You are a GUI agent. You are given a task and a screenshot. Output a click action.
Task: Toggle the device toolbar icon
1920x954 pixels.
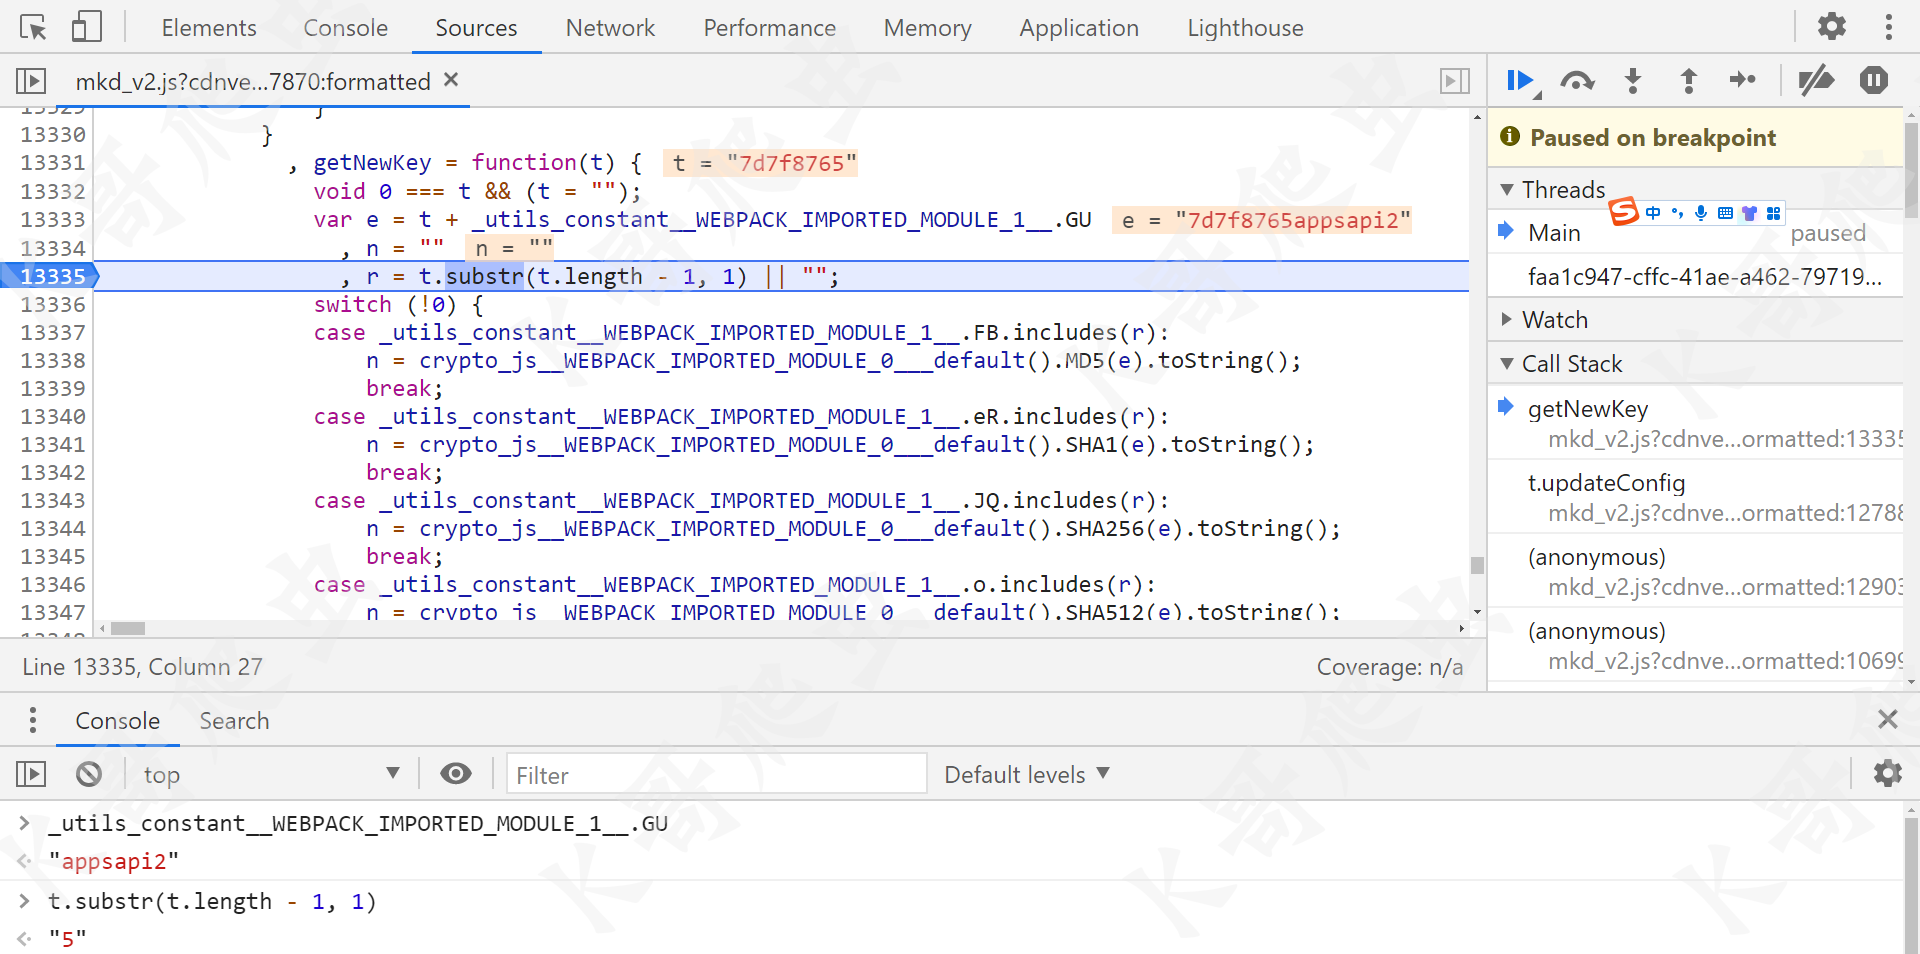click(x=87, y=27)
